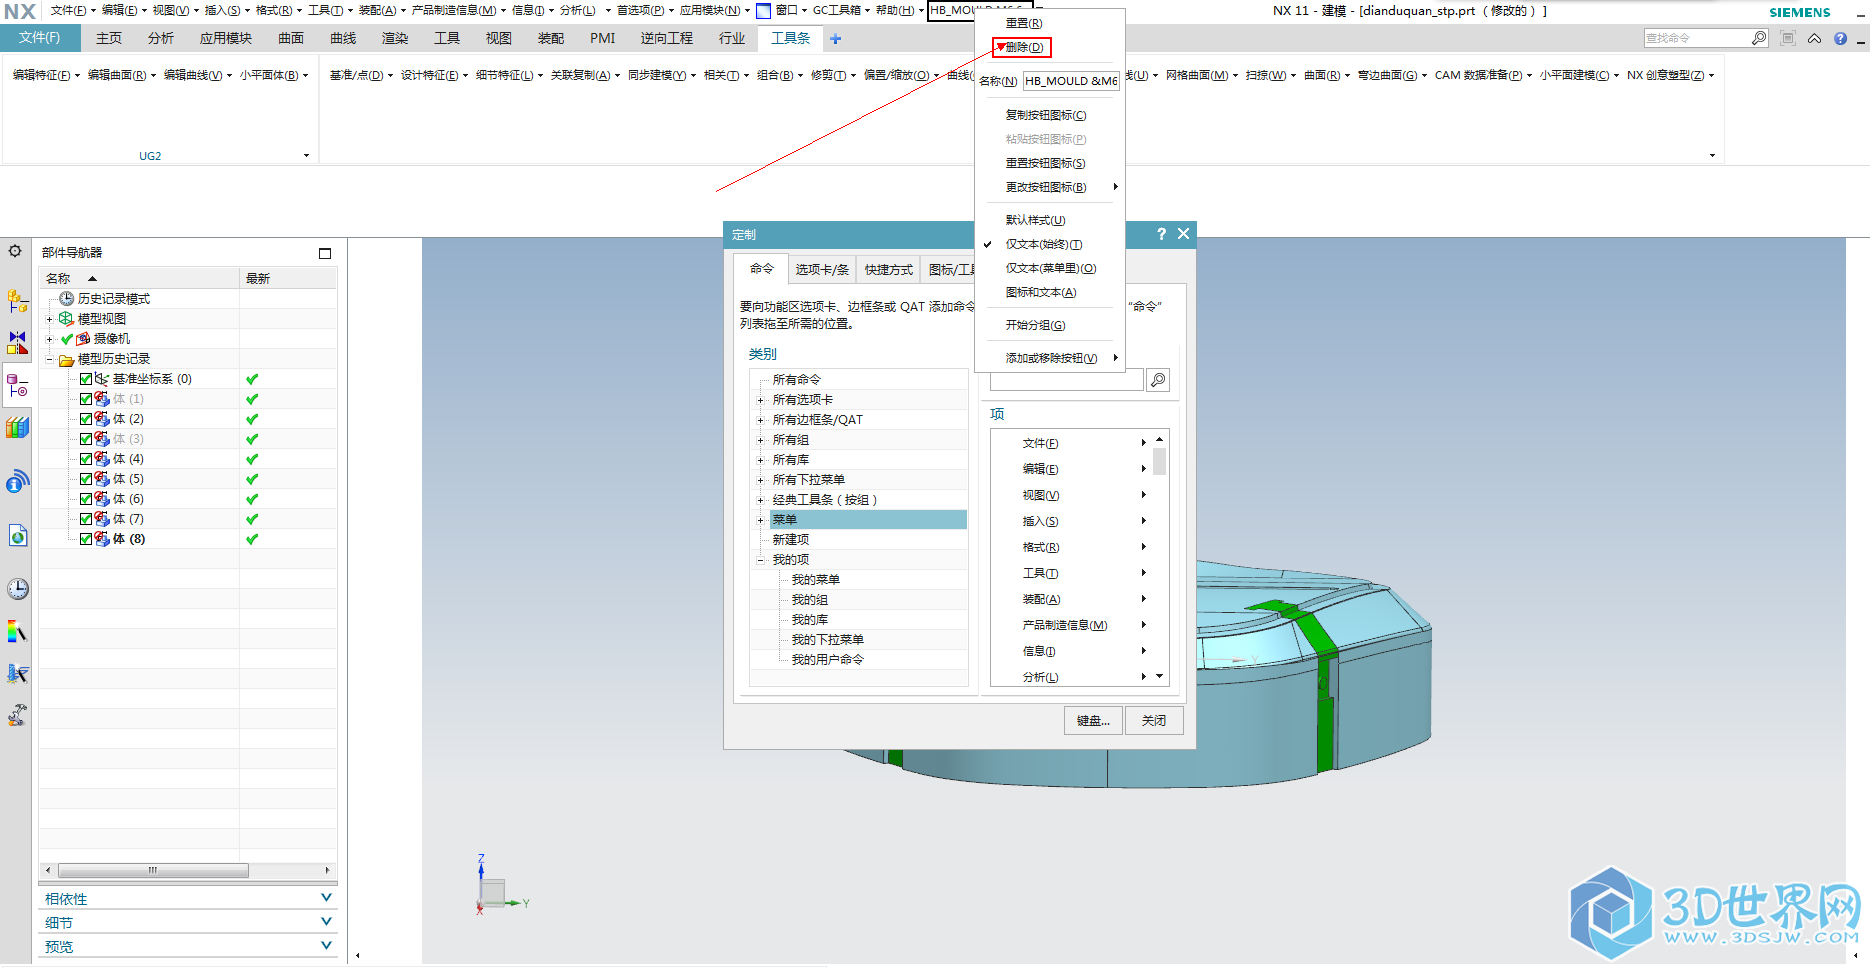Click the full screen mode icon
The width and height of the screenshot is (1870, 968).
(x=1788, y=38)
